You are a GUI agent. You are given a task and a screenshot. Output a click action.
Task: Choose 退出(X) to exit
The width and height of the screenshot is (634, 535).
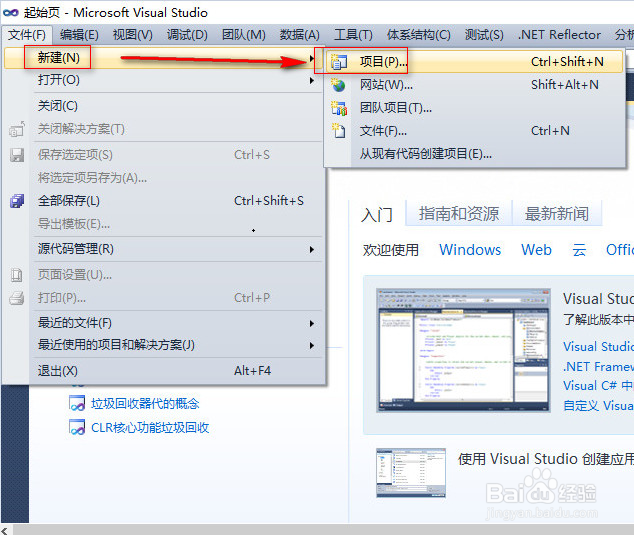tap(162, 371)
